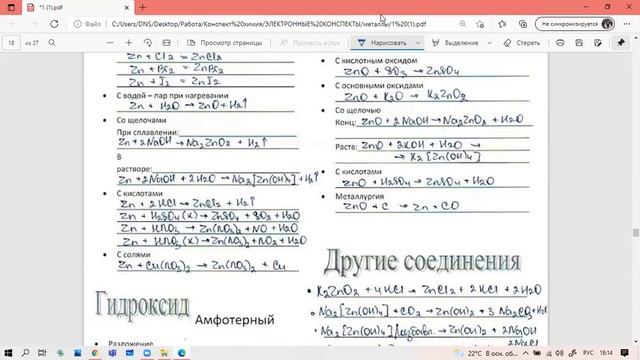The width and height of the screenshot is (640, 360).
Task: Open the volume control in tray
Action: tap(559, 353)
